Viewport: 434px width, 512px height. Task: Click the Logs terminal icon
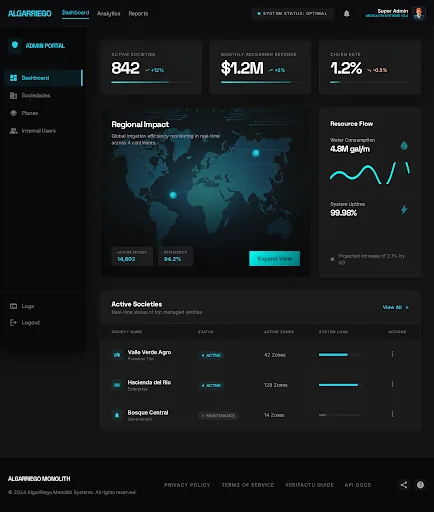coord(13,306)
